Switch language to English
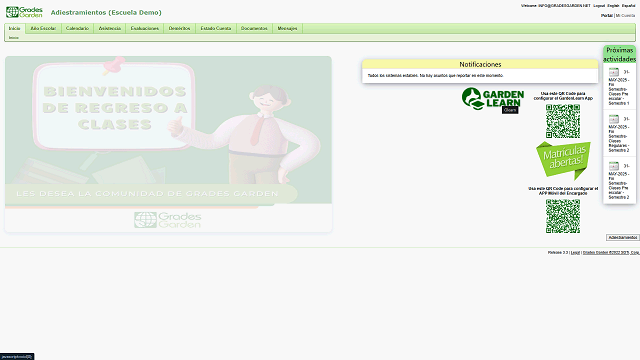The image size is (640, 360). tap(613, 6)
